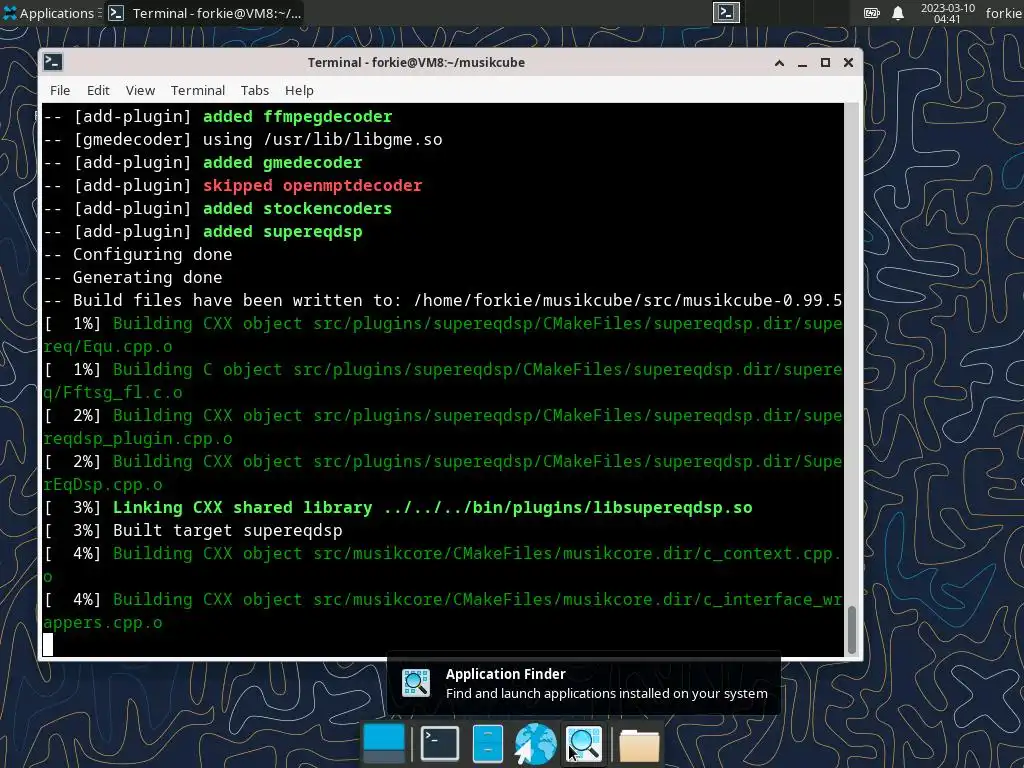The height and width of the screenshot is (768, 1024).
Task: Open Application Finder magnifier icon in dock
Action: coord(584,743)
